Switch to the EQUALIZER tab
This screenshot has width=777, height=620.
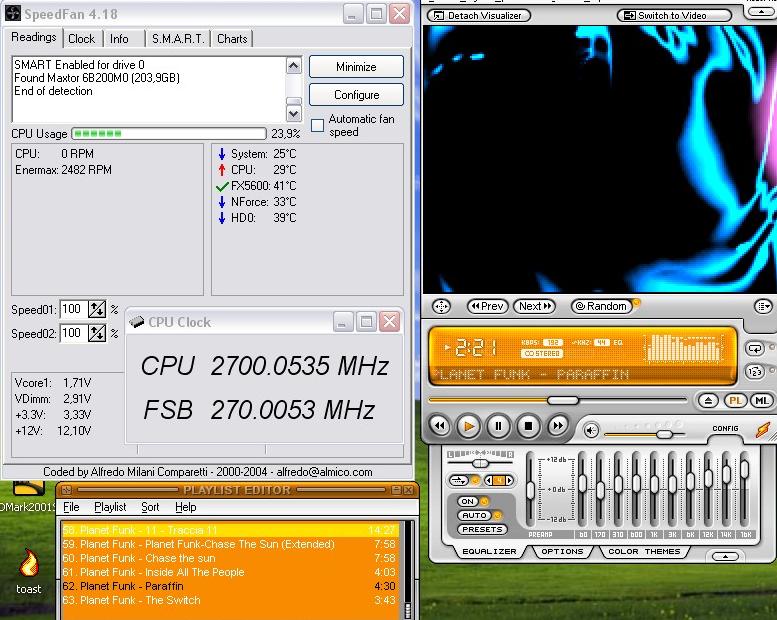coord(489,552)
